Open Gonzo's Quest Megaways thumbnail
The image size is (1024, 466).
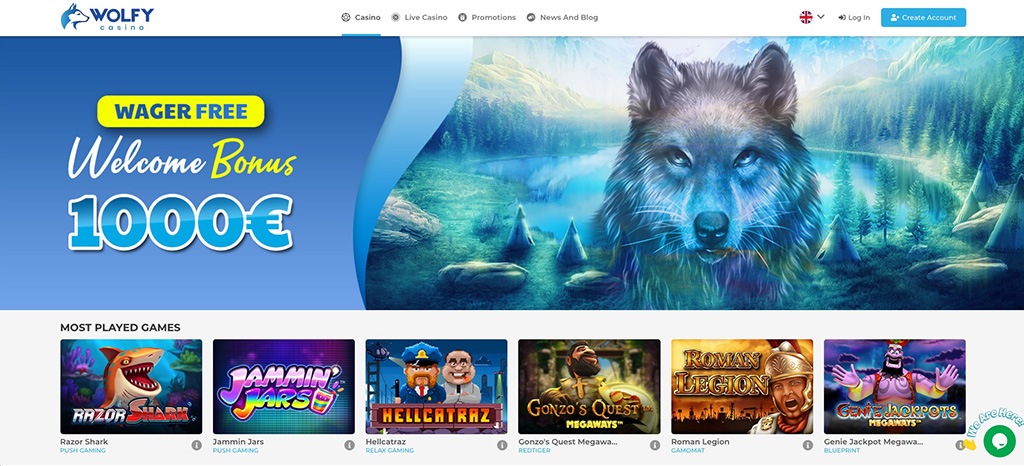tap(589, 386)
